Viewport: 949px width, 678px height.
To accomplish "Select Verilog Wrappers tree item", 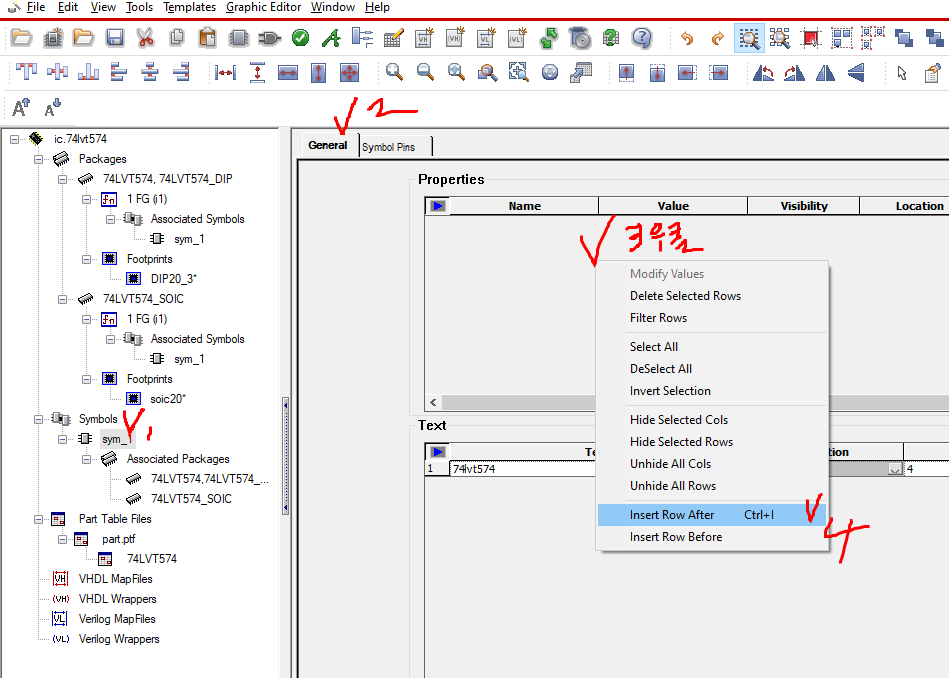I will pos(119,639).
